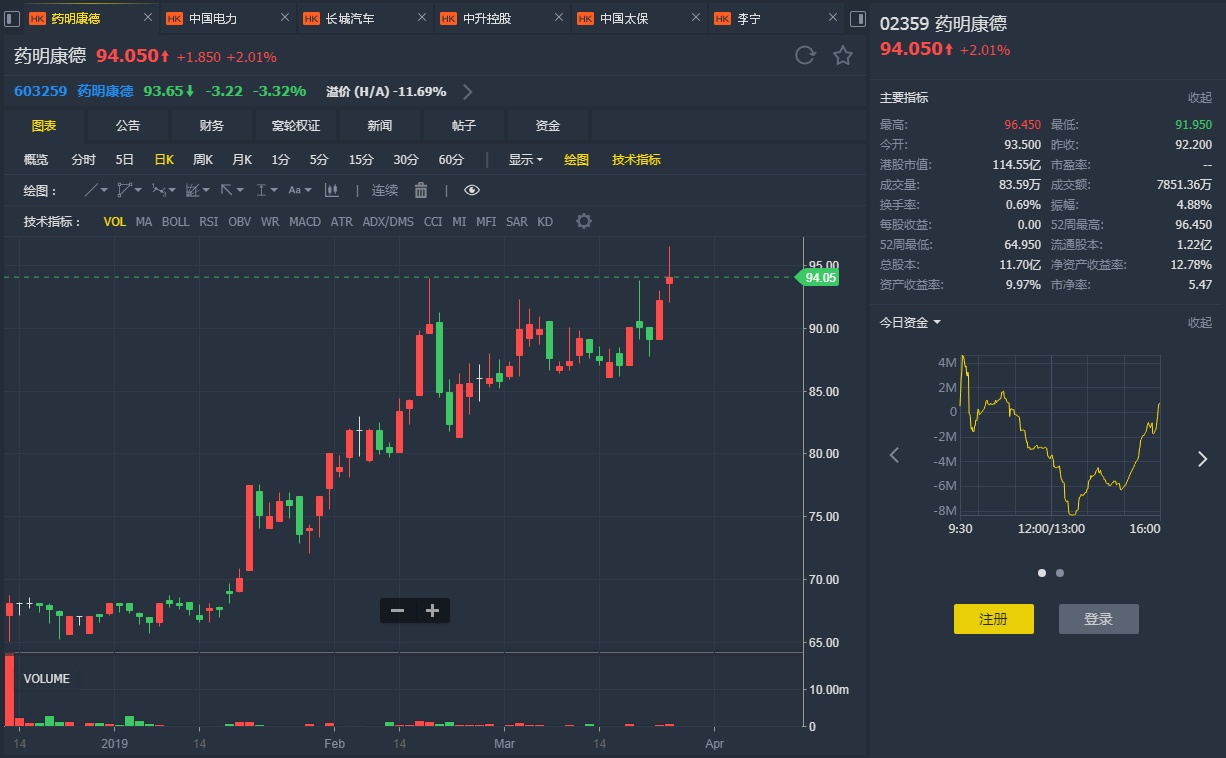The height and width of the screenshot is (758, 1226).
Task: Select the second pagination dot
Action: [1060, 573]
